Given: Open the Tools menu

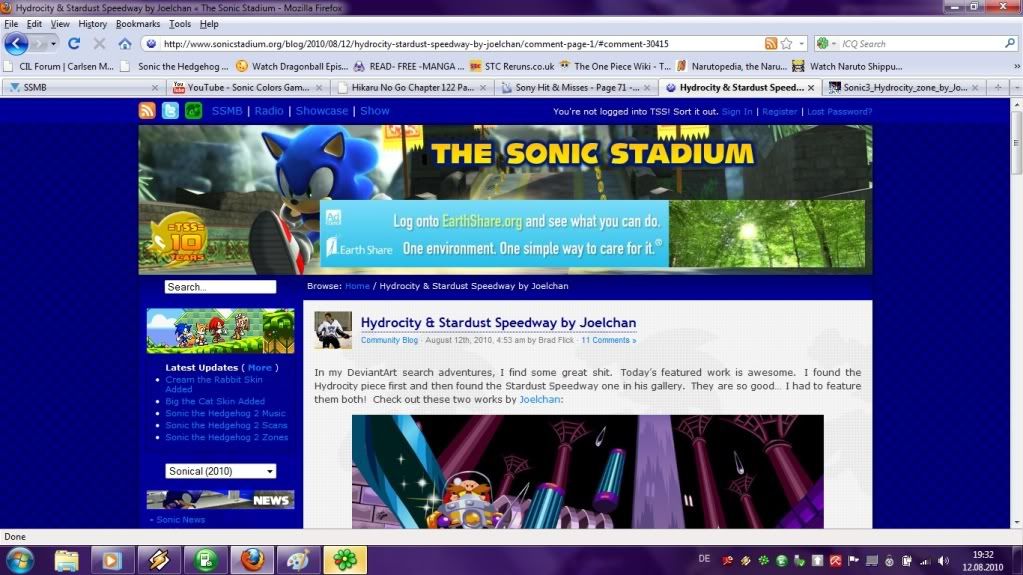Looking at the screenshot, I should (180, 24).
